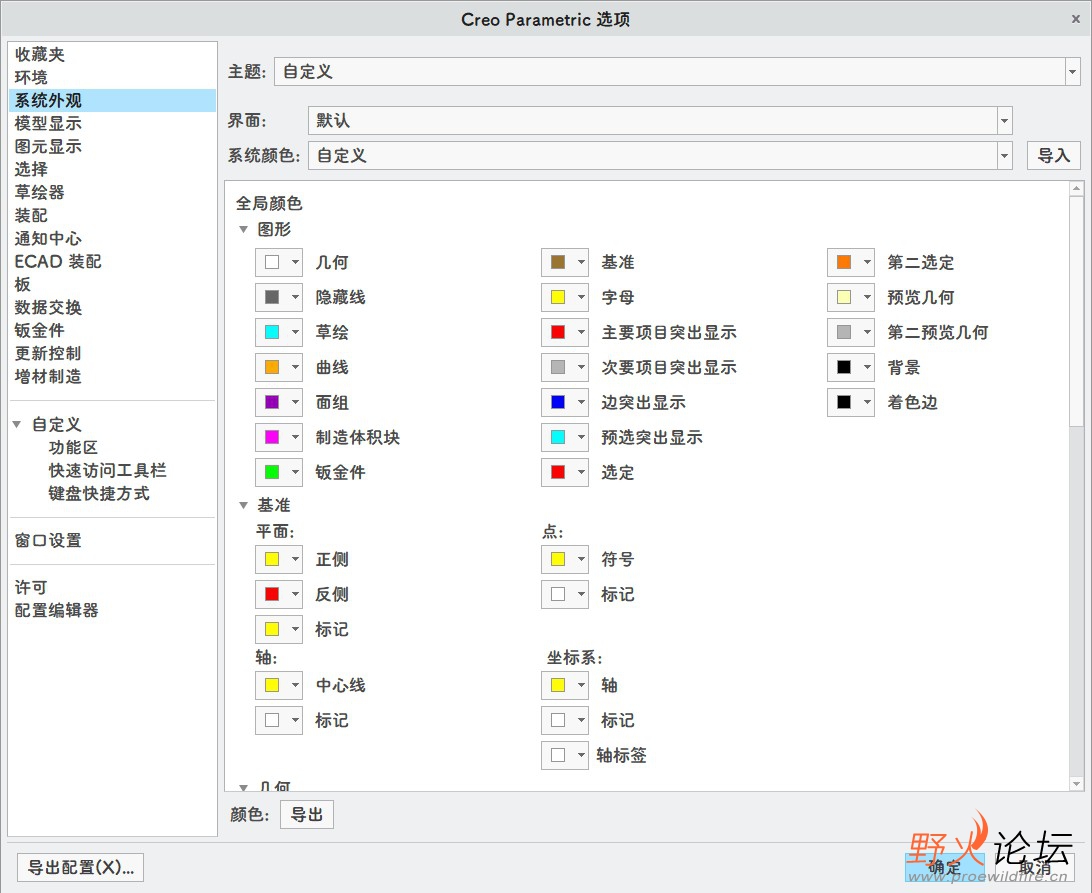Click the 曲线 orange color swatch
Image resolution: width=1092 pixels, height=893 pixels.
coord(272,366)
